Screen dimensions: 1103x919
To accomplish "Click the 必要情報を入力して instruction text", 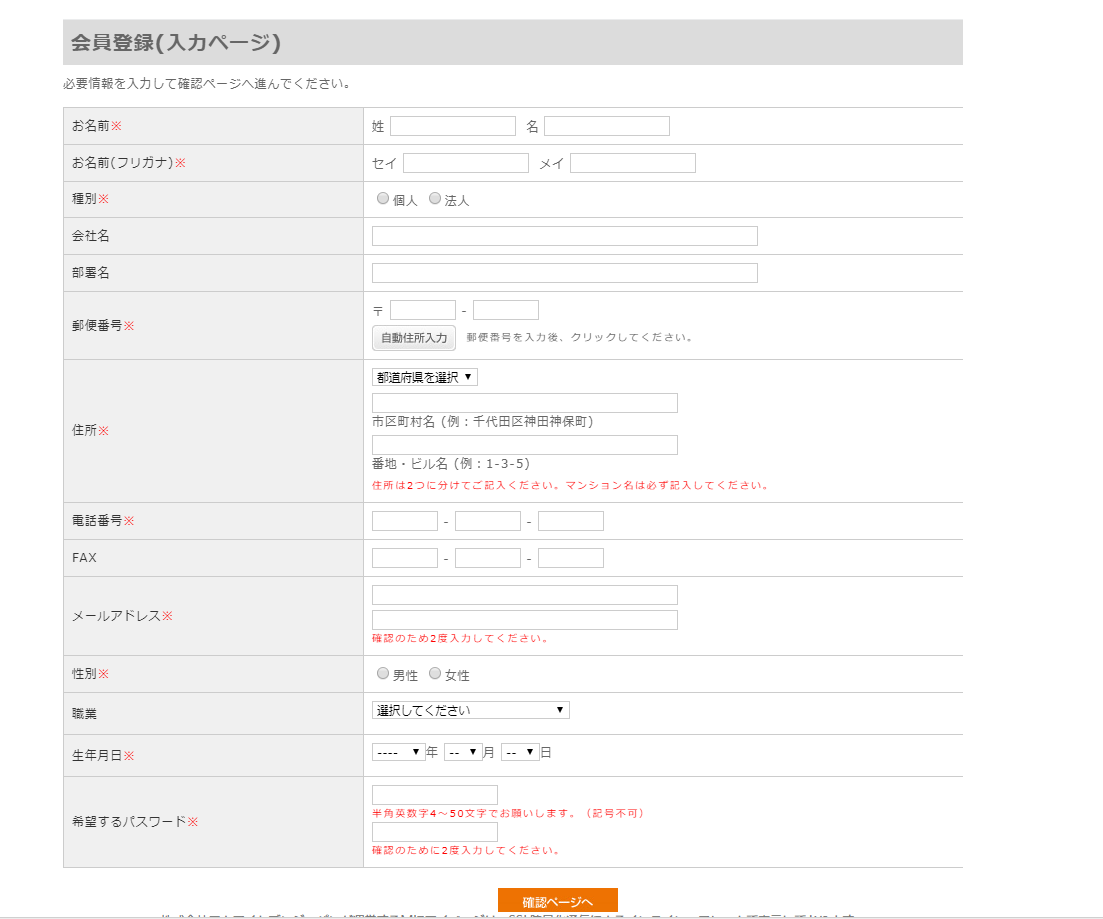I will 207,83.
